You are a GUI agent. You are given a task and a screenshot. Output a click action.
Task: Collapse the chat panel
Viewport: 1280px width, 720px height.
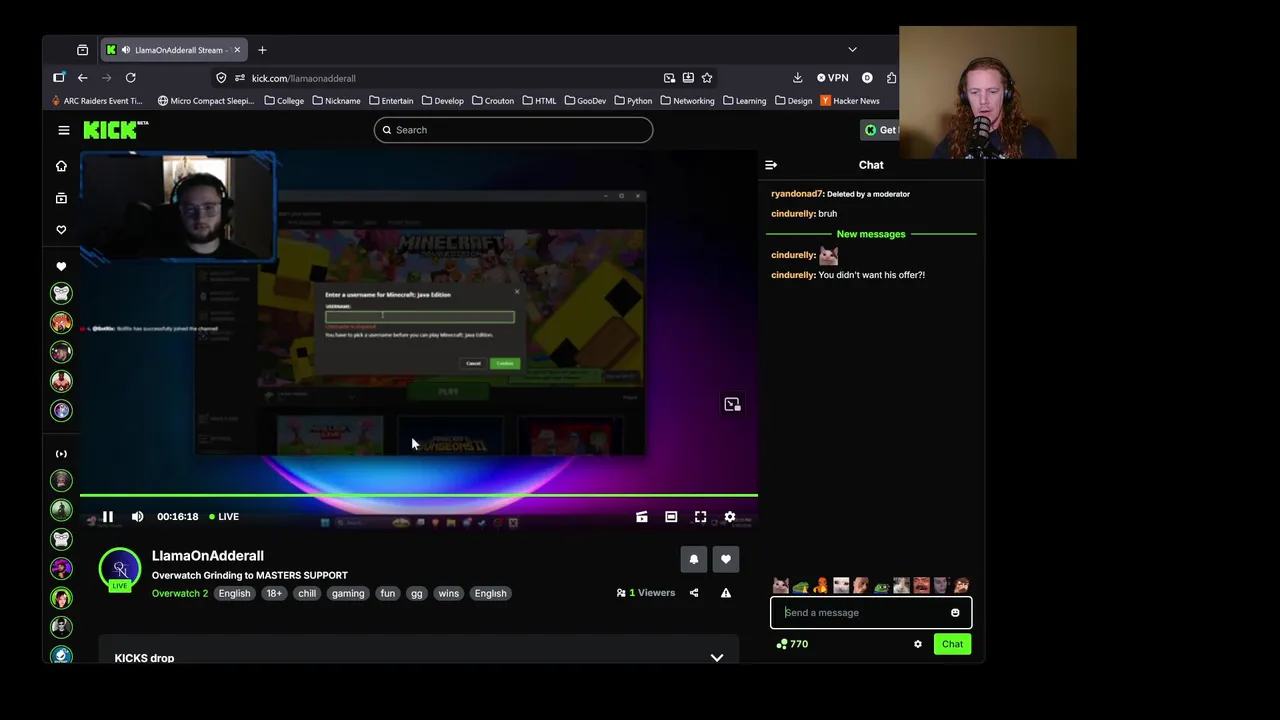coord(771,165)
